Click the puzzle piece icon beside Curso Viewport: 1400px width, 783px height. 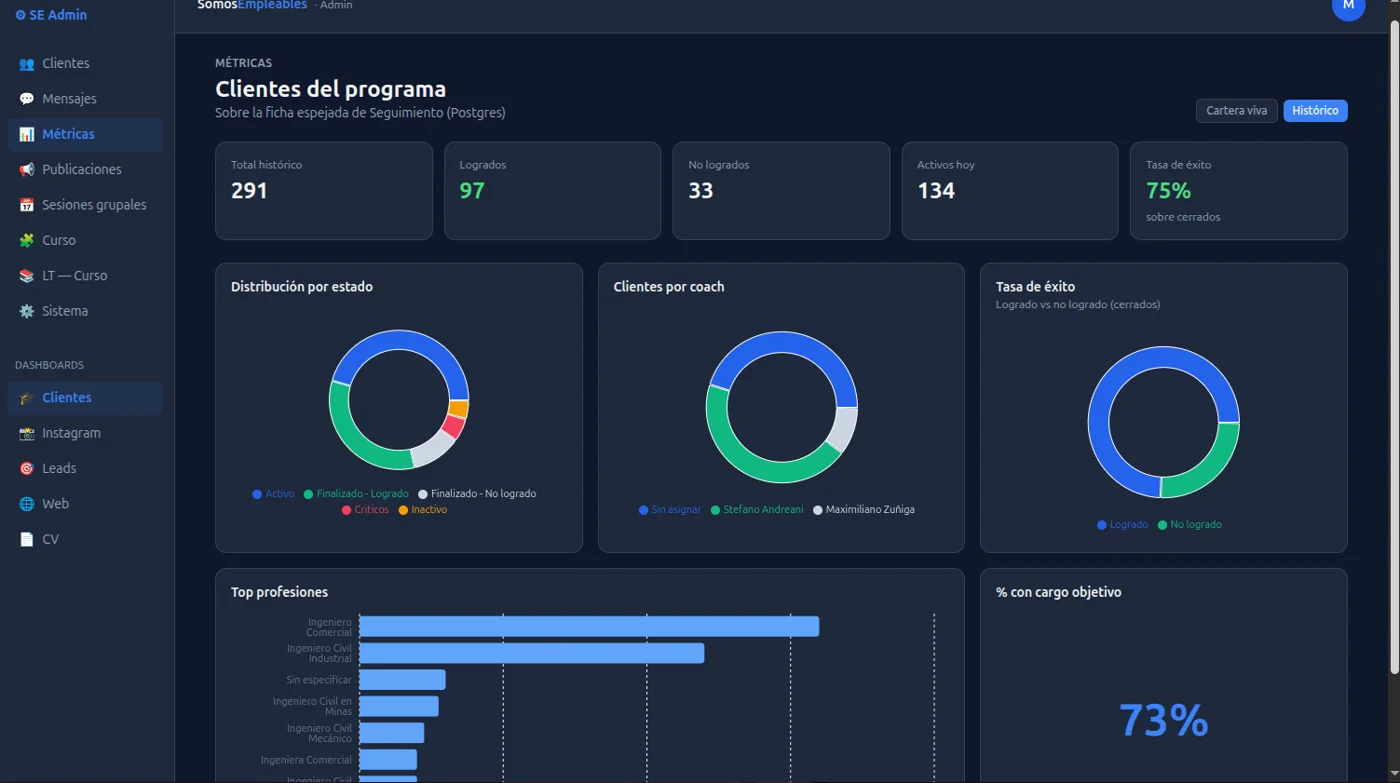point(26,241)
